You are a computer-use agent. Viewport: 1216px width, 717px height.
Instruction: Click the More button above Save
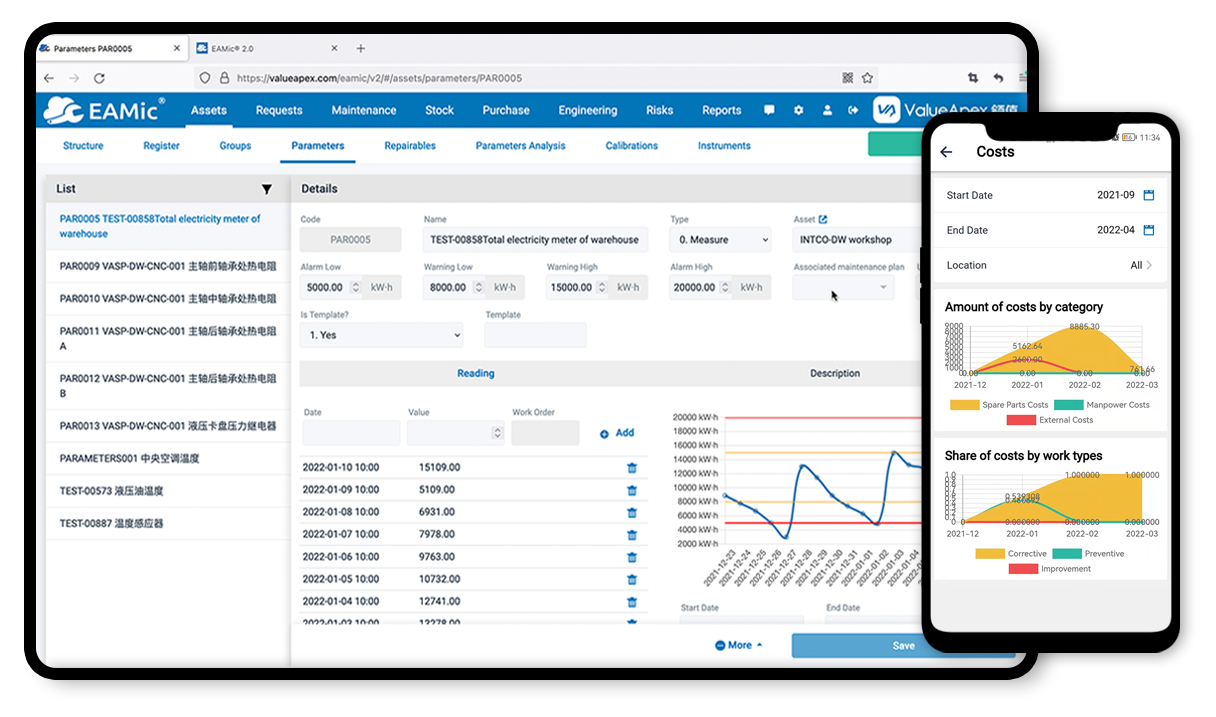tap(739, 645)
